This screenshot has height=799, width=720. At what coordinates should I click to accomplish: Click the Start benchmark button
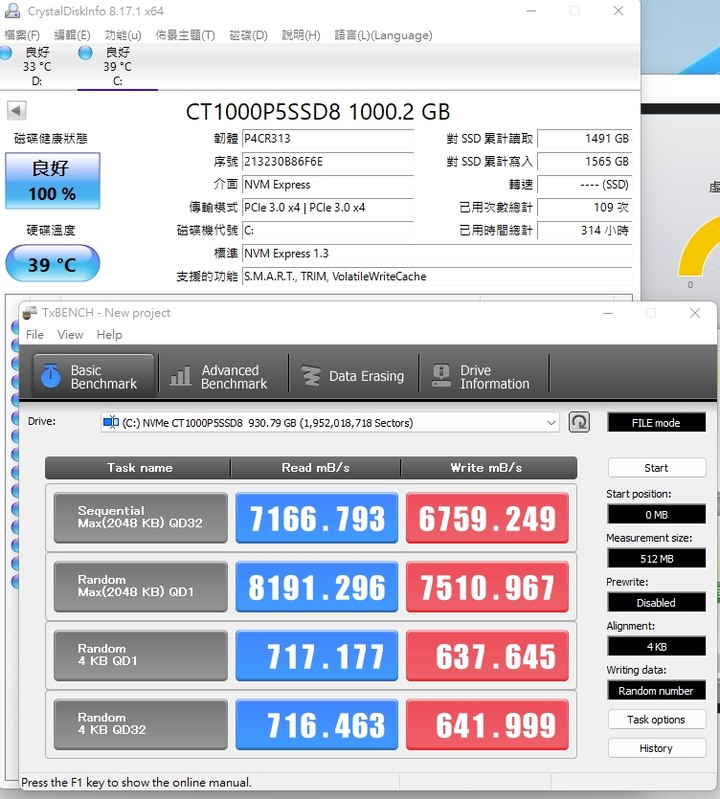point(656,467)
